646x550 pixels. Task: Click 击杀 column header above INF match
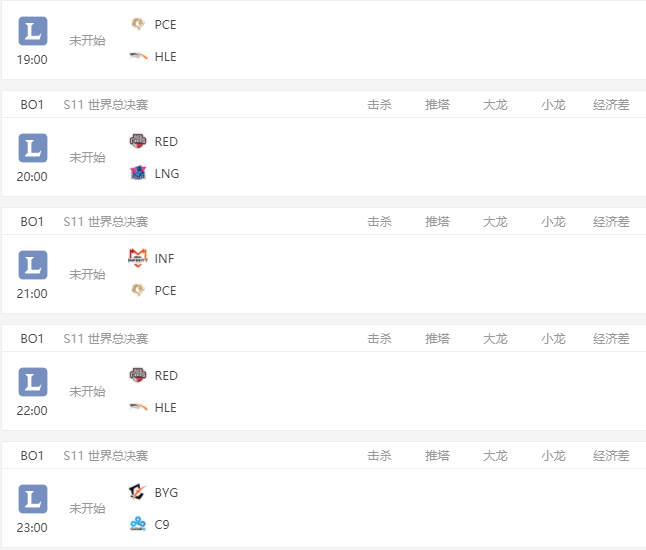(x=379, y=222)
